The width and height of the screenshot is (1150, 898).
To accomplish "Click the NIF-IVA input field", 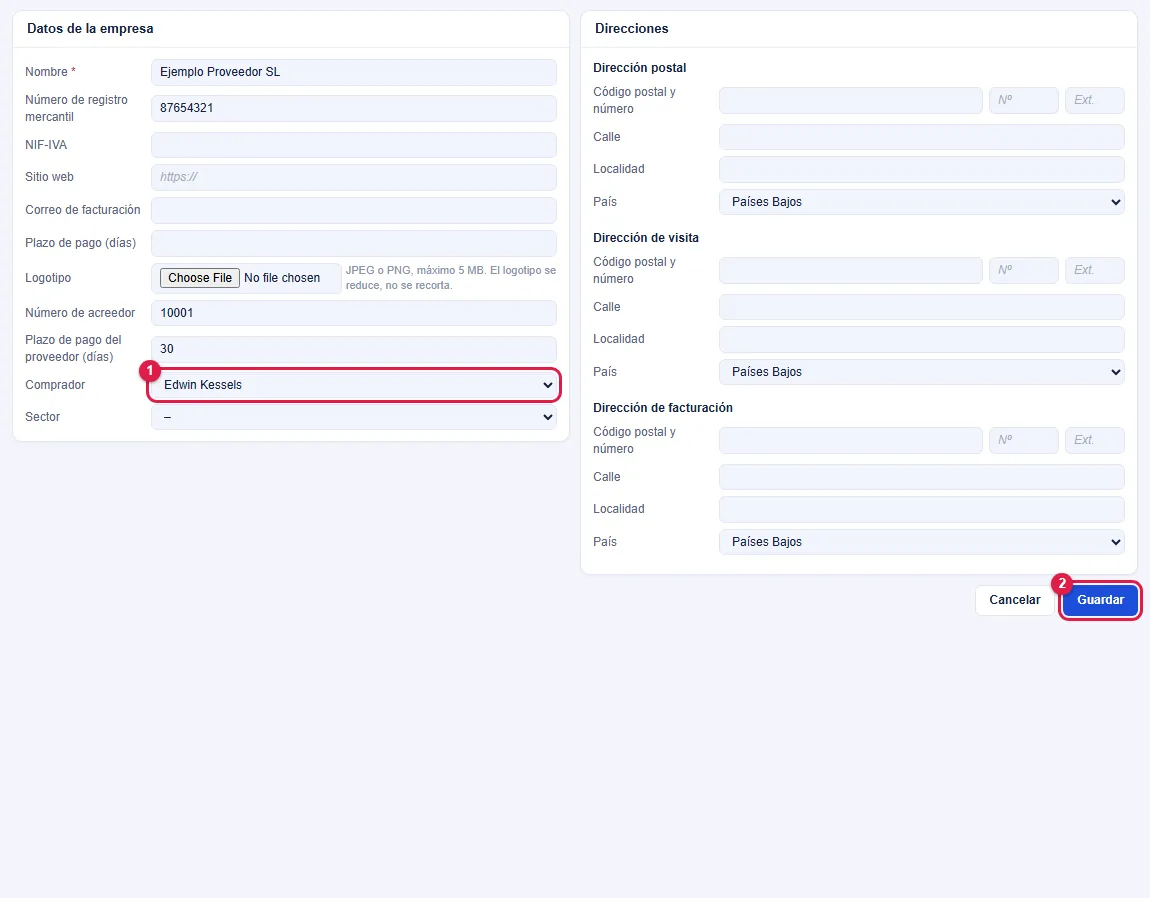I will pyautogui.click(x=354, y=145).
